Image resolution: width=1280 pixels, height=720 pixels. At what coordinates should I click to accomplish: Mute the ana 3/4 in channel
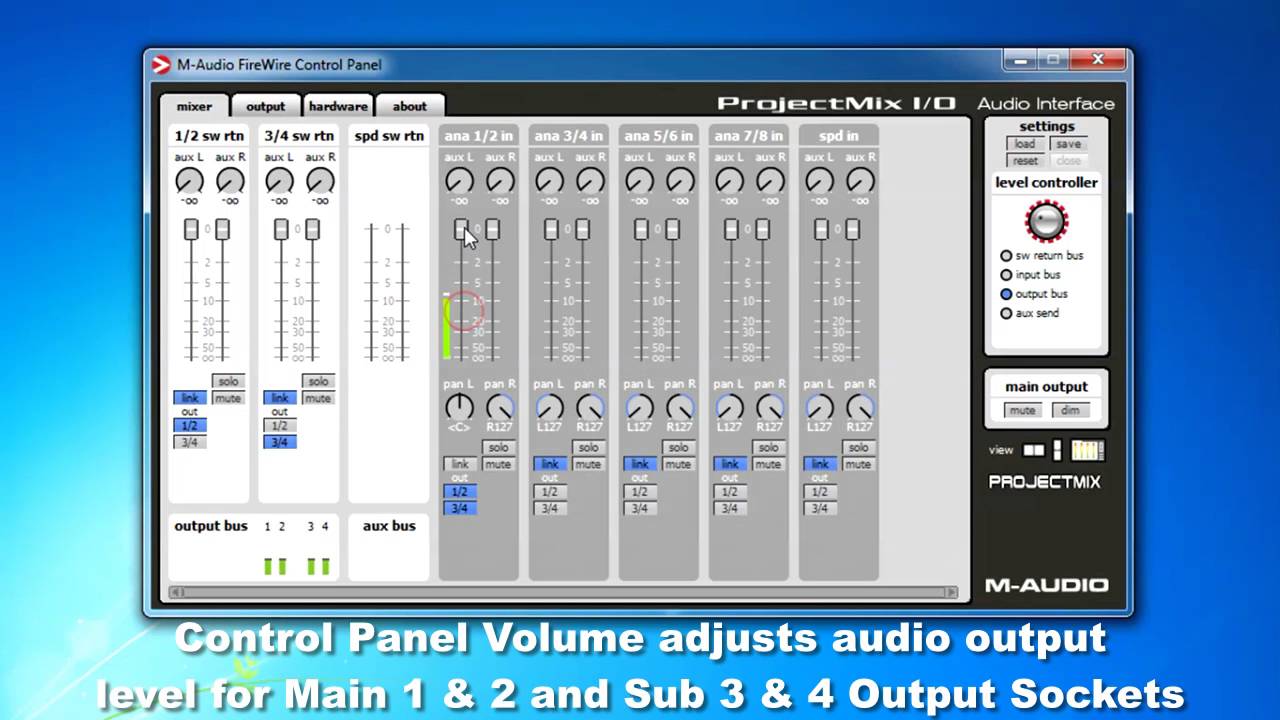(588, 464)
